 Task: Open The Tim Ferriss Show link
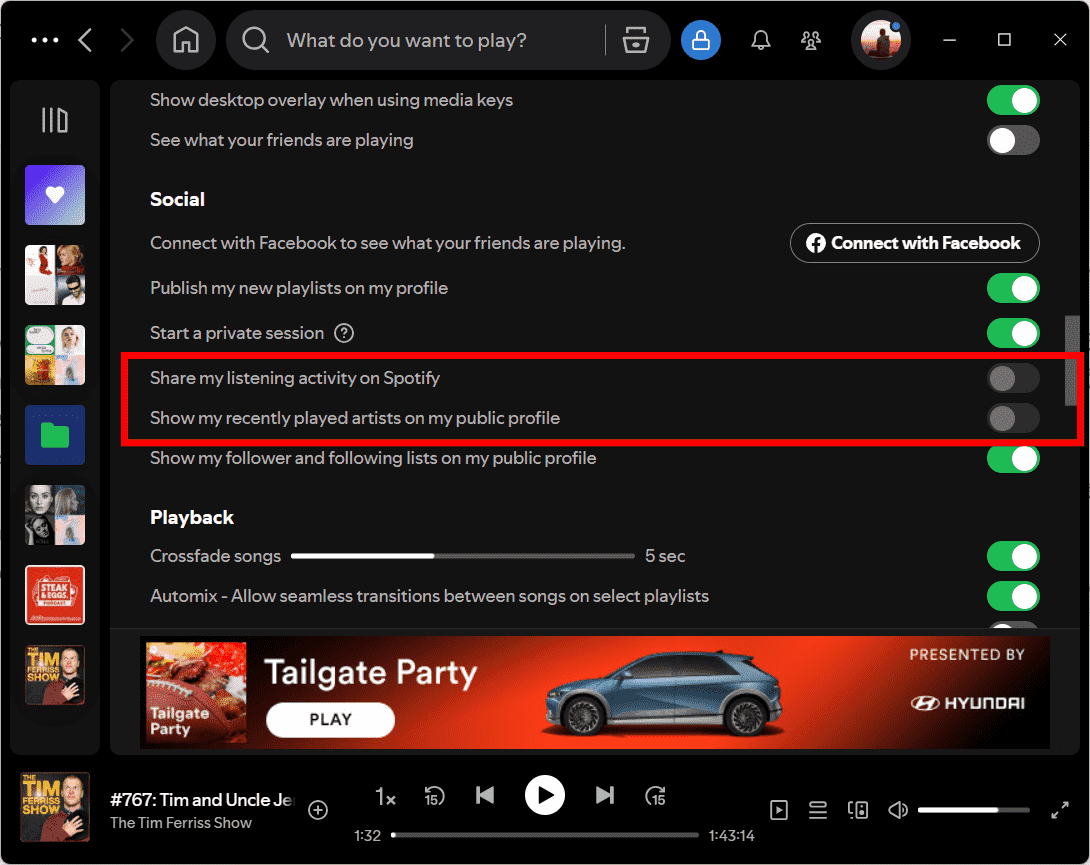(181, 823)
